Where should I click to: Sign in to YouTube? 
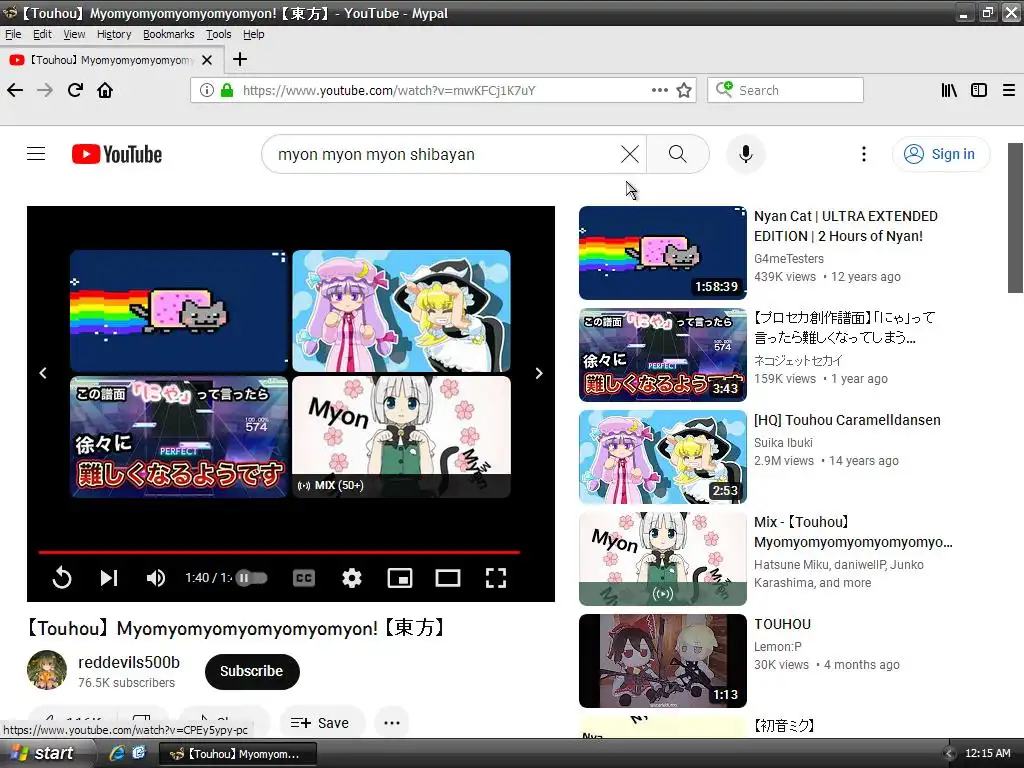[940, 154]
